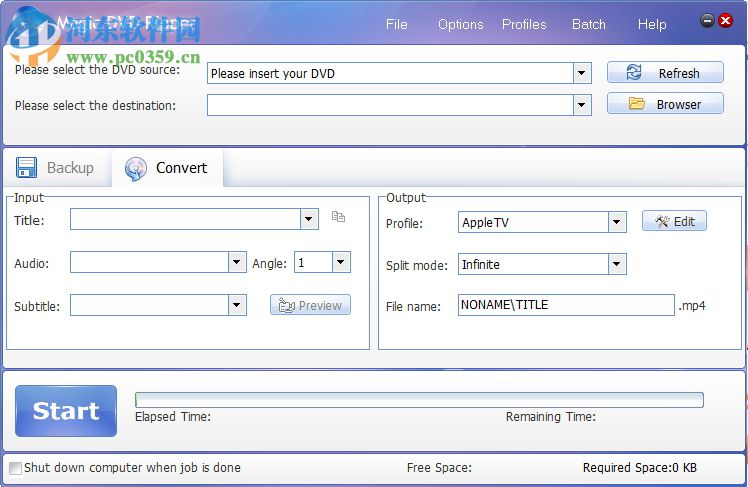The image size is (748, 487).
Task: Click the big Start button
Action: [x=66, y=411]
